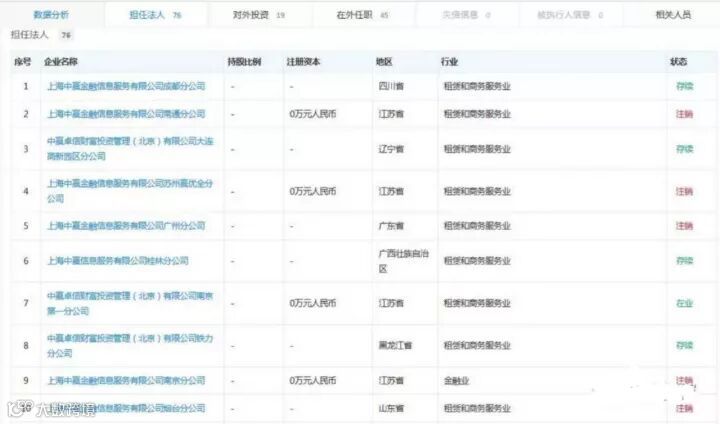The height and width of the screenshot is (424, 720).
Task: Open the 南京第一分公司 company link in row 7
Action: coord(130,303)
